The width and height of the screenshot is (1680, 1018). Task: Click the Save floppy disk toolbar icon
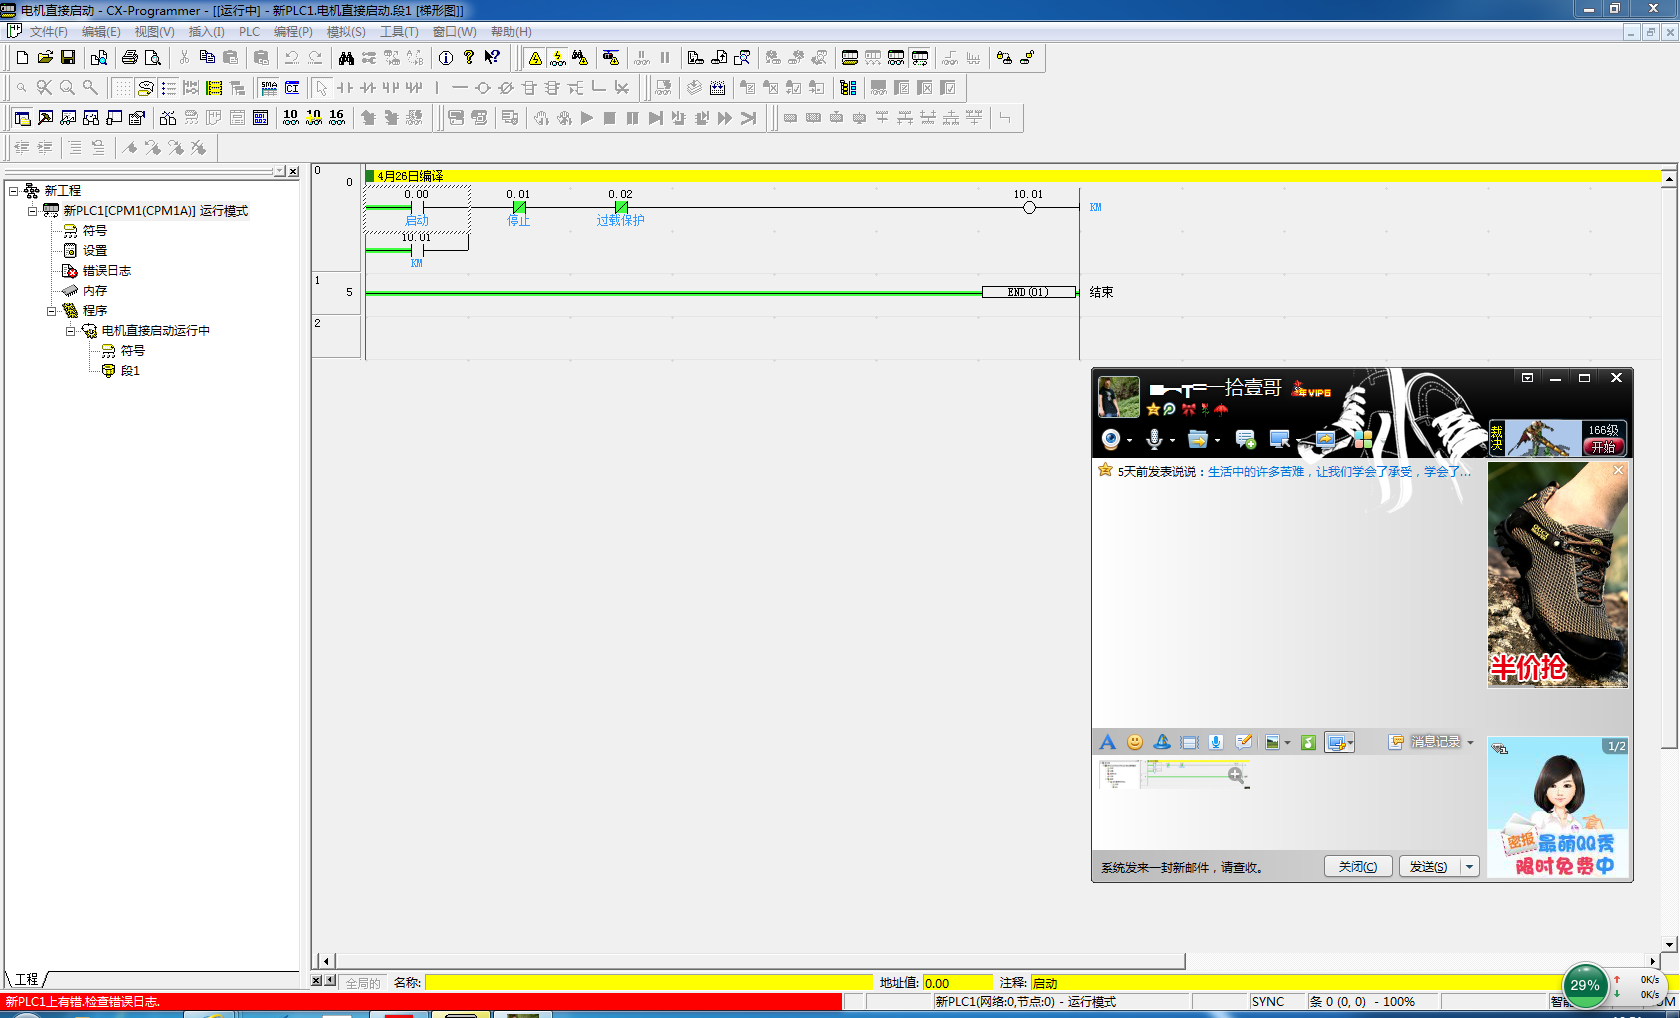pos(68,58)
